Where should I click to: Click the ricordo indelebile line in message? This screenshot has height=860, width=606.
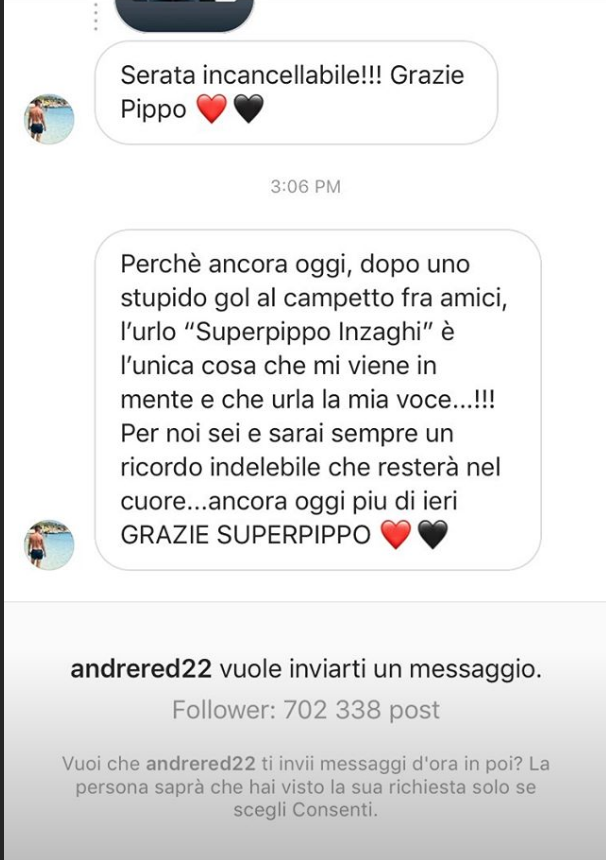pyautogui.click(x=310, y=467)
